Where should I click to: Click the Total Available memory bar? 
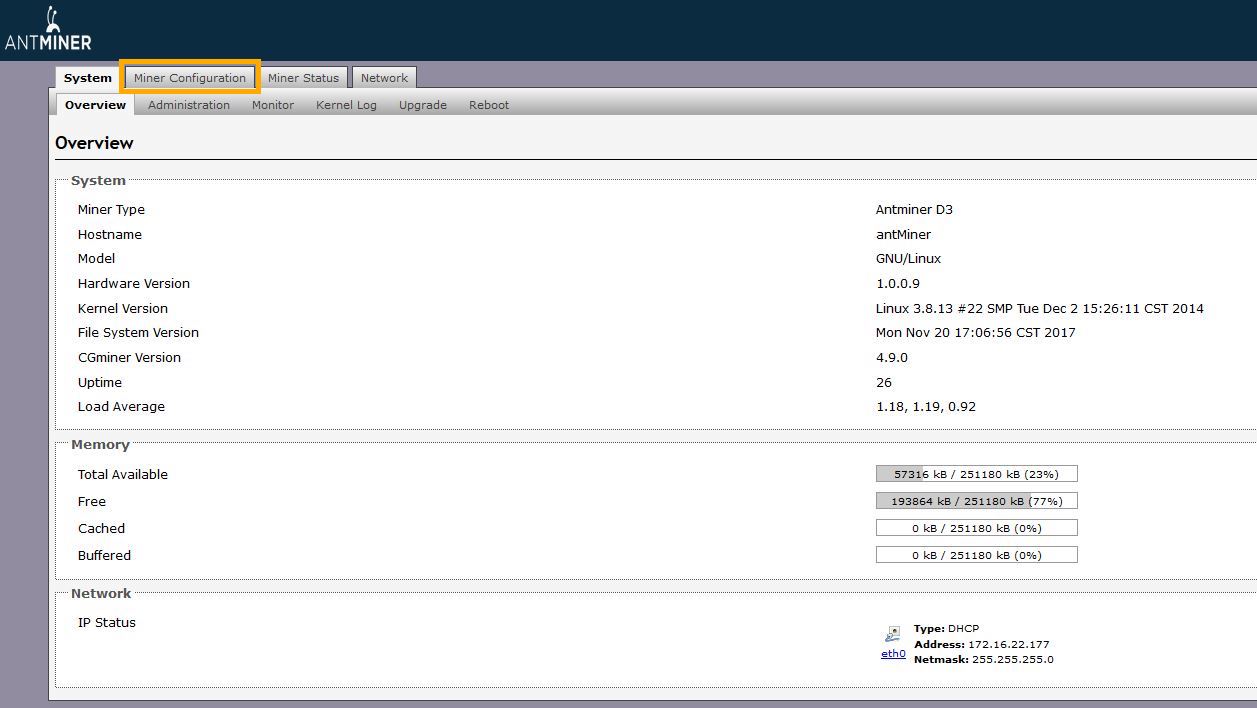976,474
